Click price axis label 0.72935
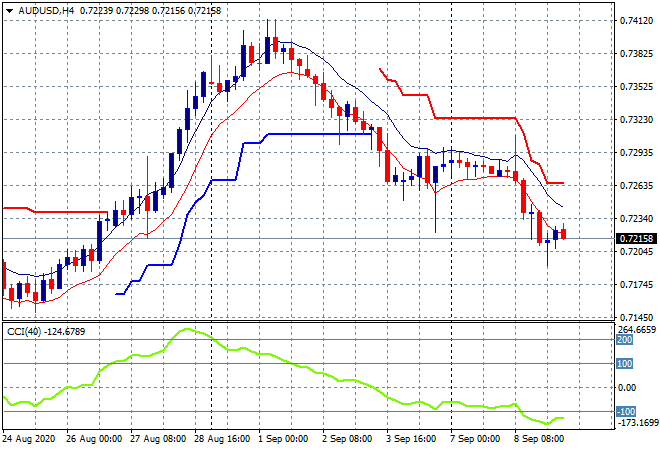Screen dimensions: 660x450 pos(636,152)
